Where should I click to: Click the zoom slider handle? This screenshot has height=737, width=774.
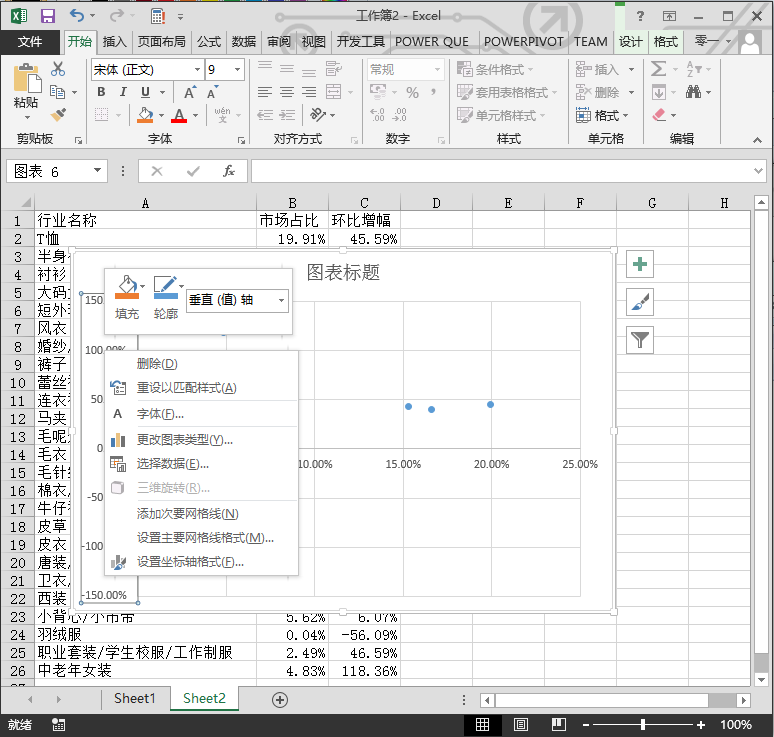point(642,725)
